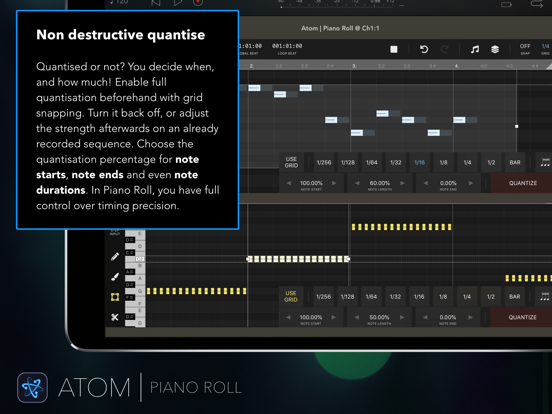
Task: Click the Atom app logo icon
Action: click(32, 387)
